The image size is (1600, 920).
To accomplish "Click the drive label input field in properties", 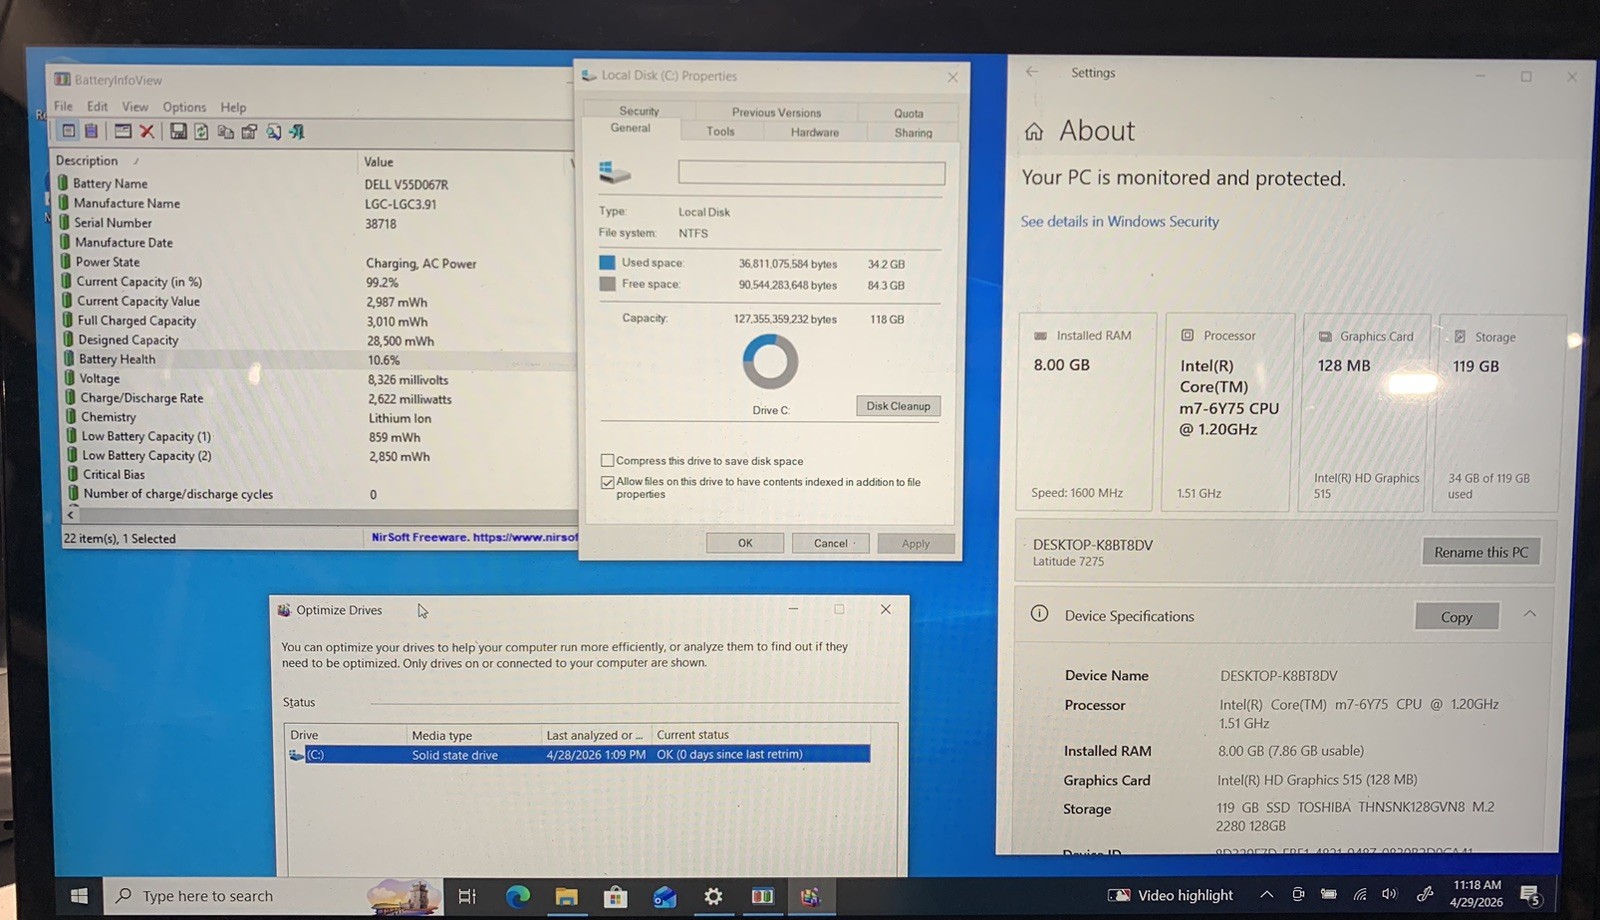I will tap(811, 173).
